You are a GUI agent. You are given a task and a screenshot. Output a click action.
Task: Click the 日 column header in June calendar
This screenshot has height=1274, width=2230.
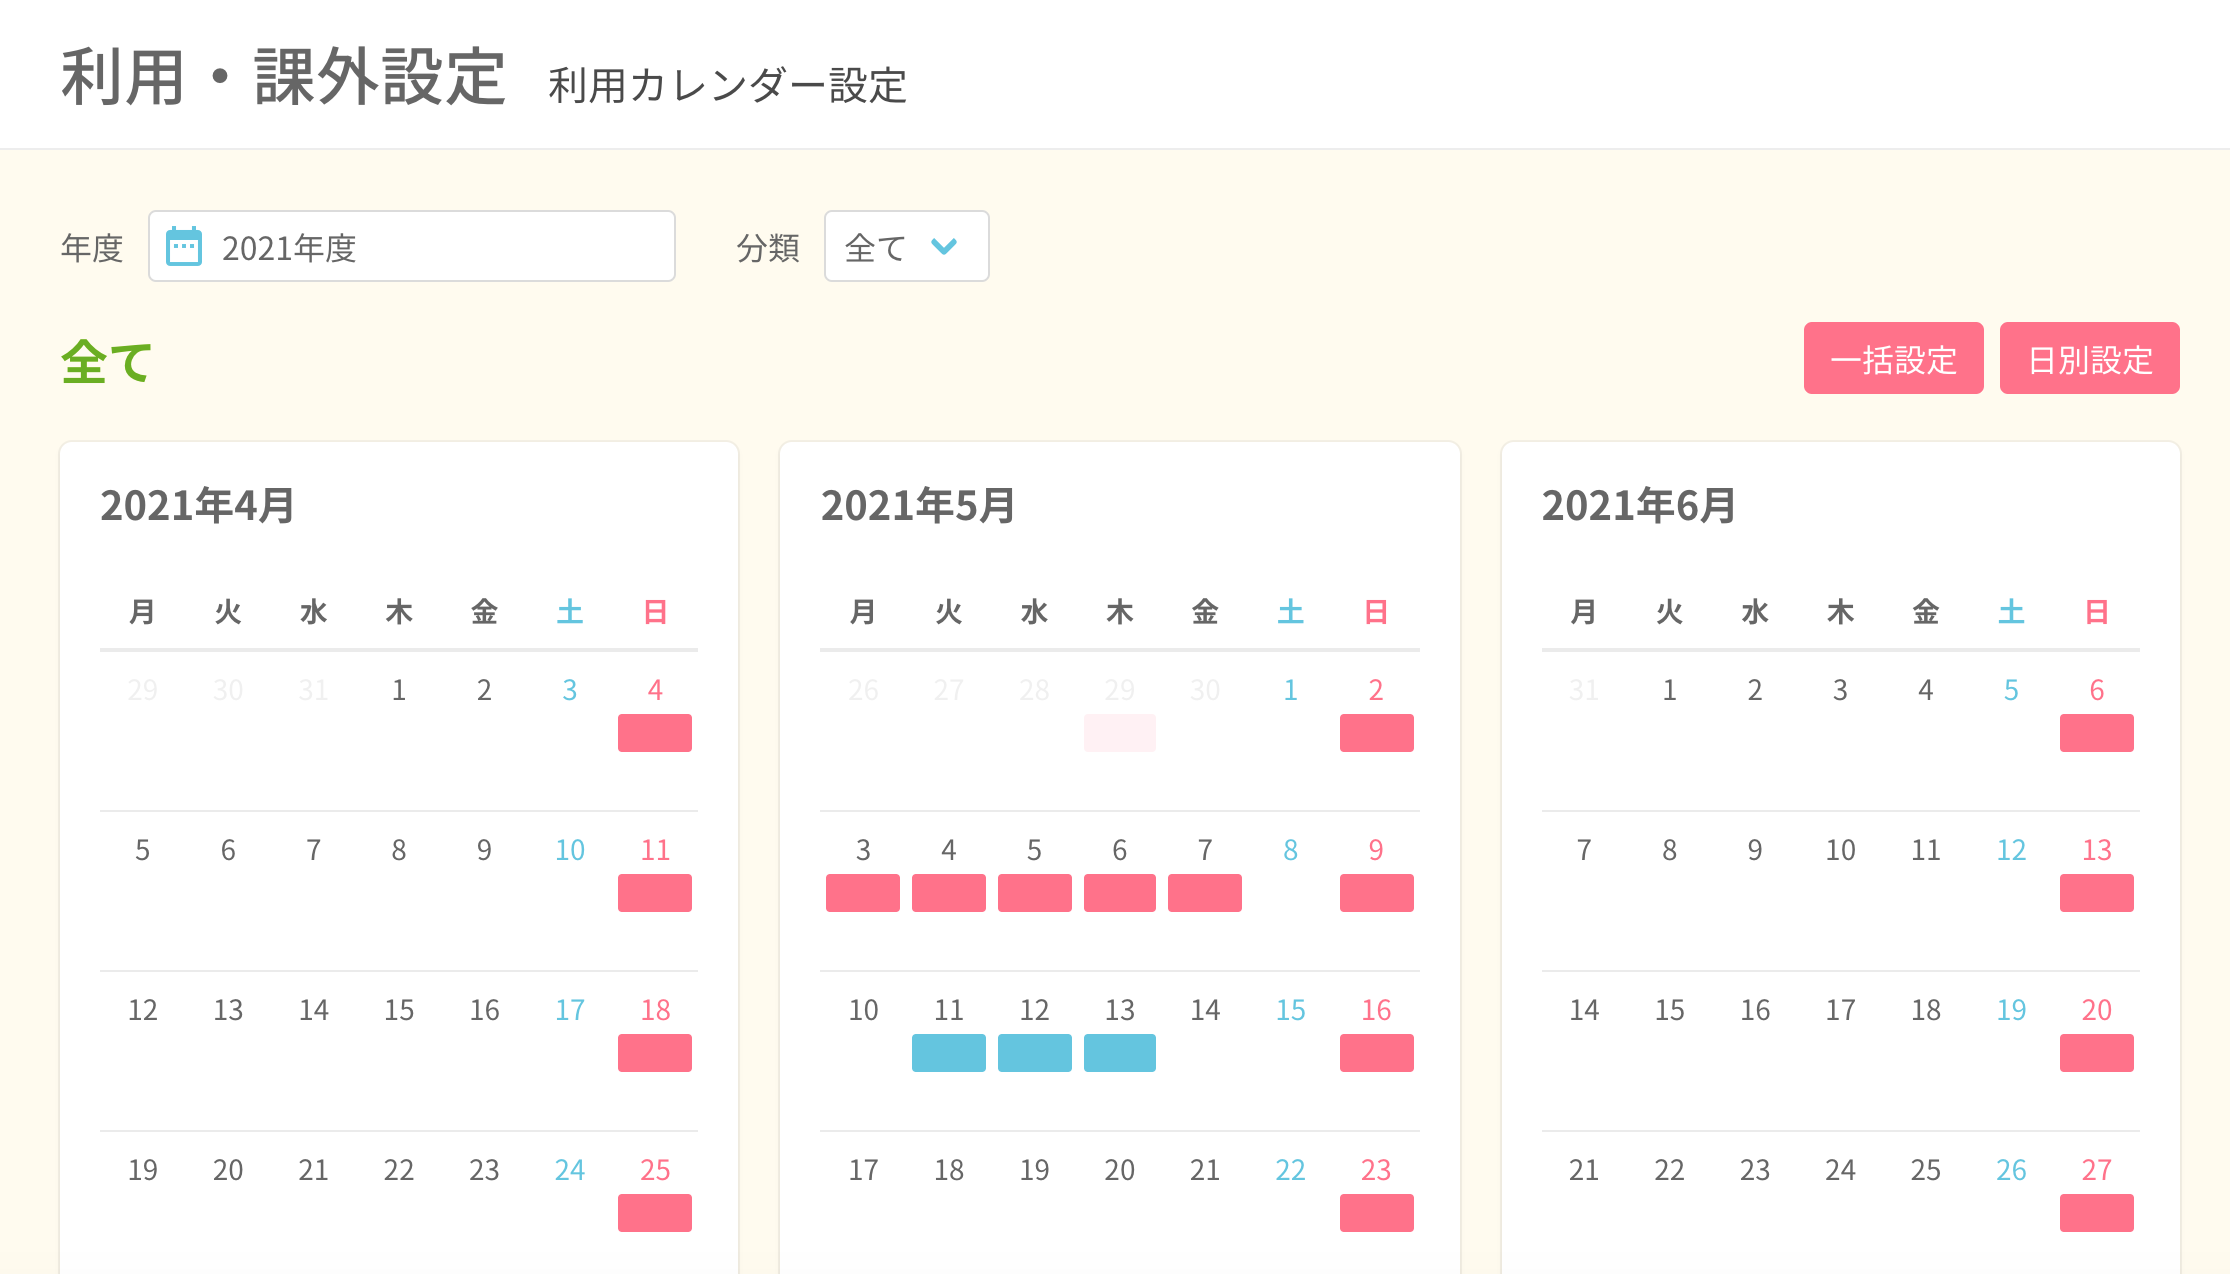pyautogui.click(x=2097, y=611)
